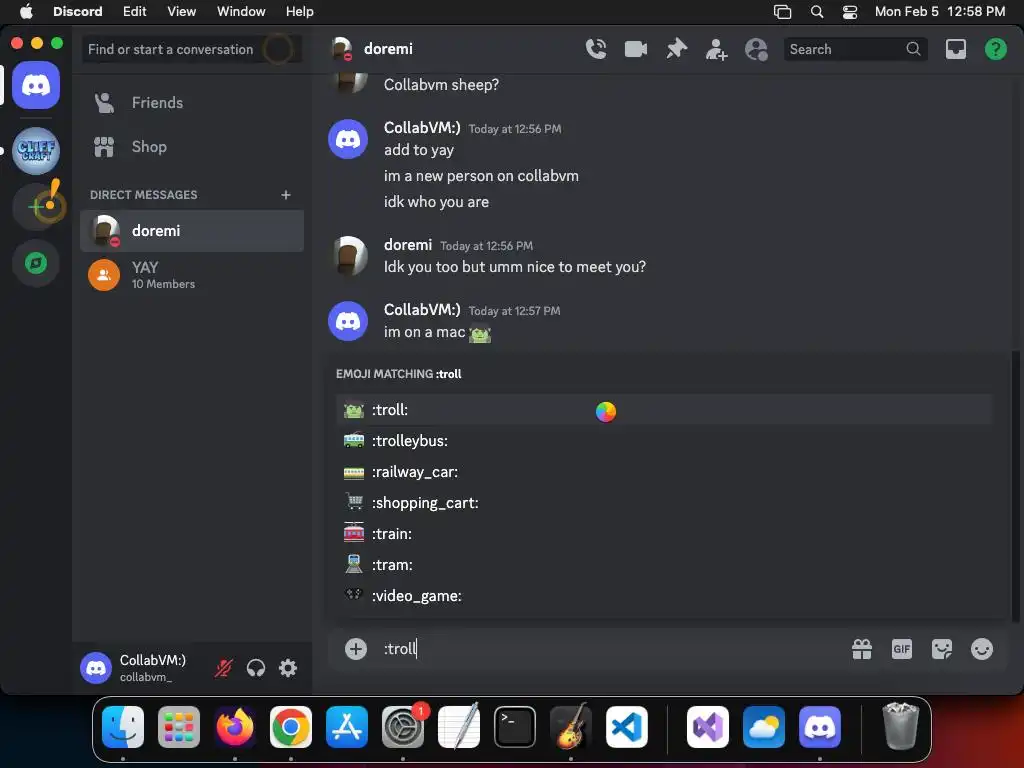Open the Discord menu in menu bar
This screenshot has width=1024, height=768.
tap(77, 11)
